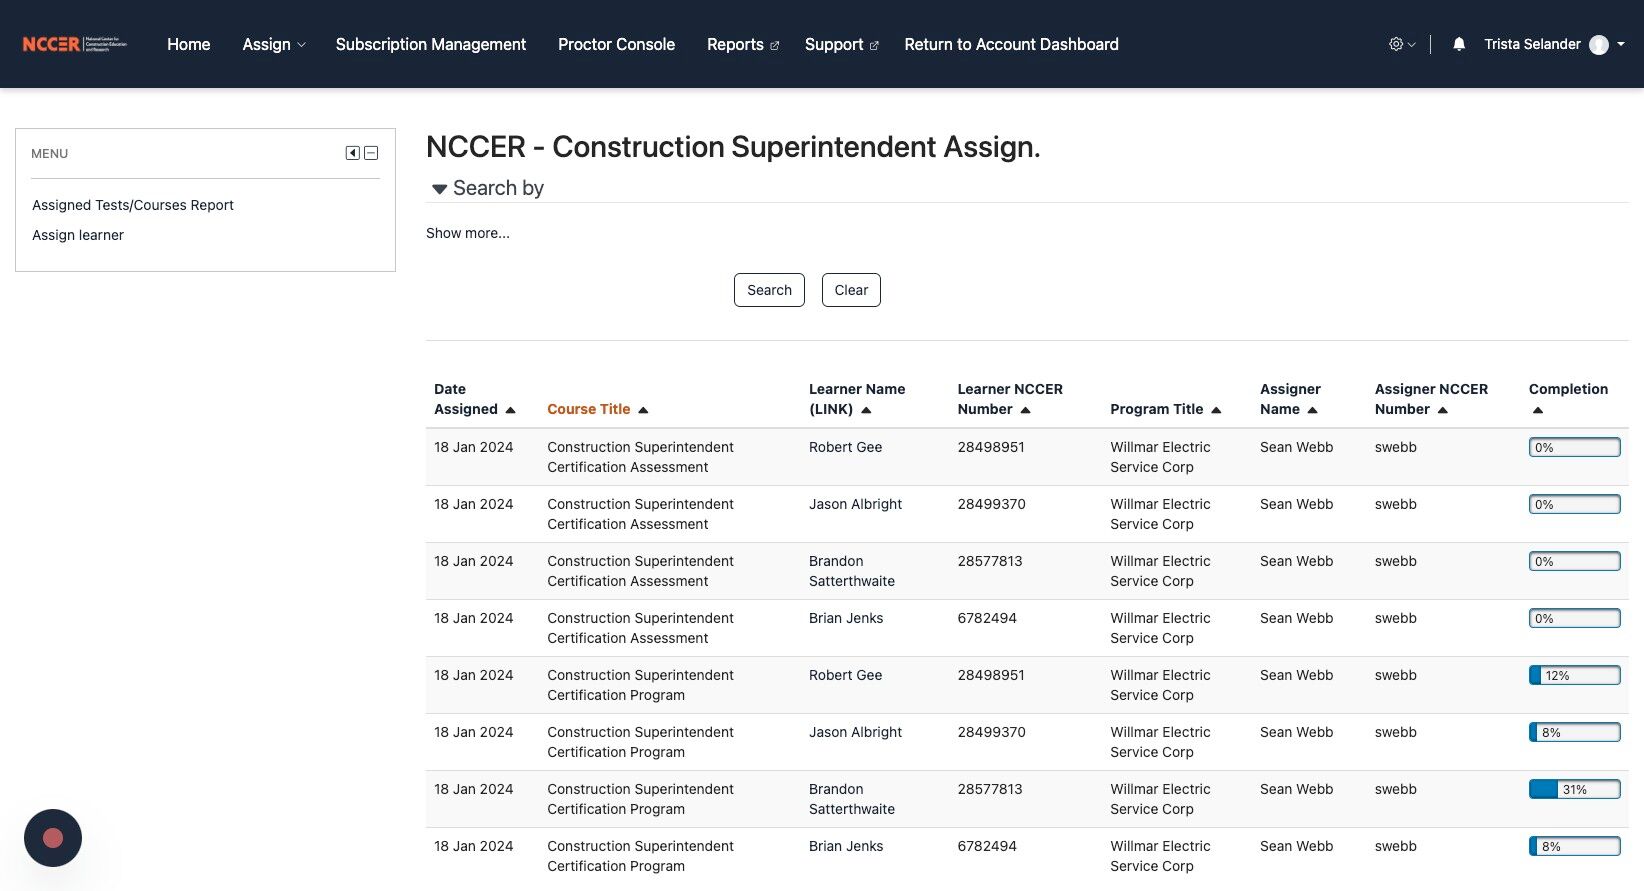
Task: Click the Course Title sort arrow
Action: tap(643, 410)
